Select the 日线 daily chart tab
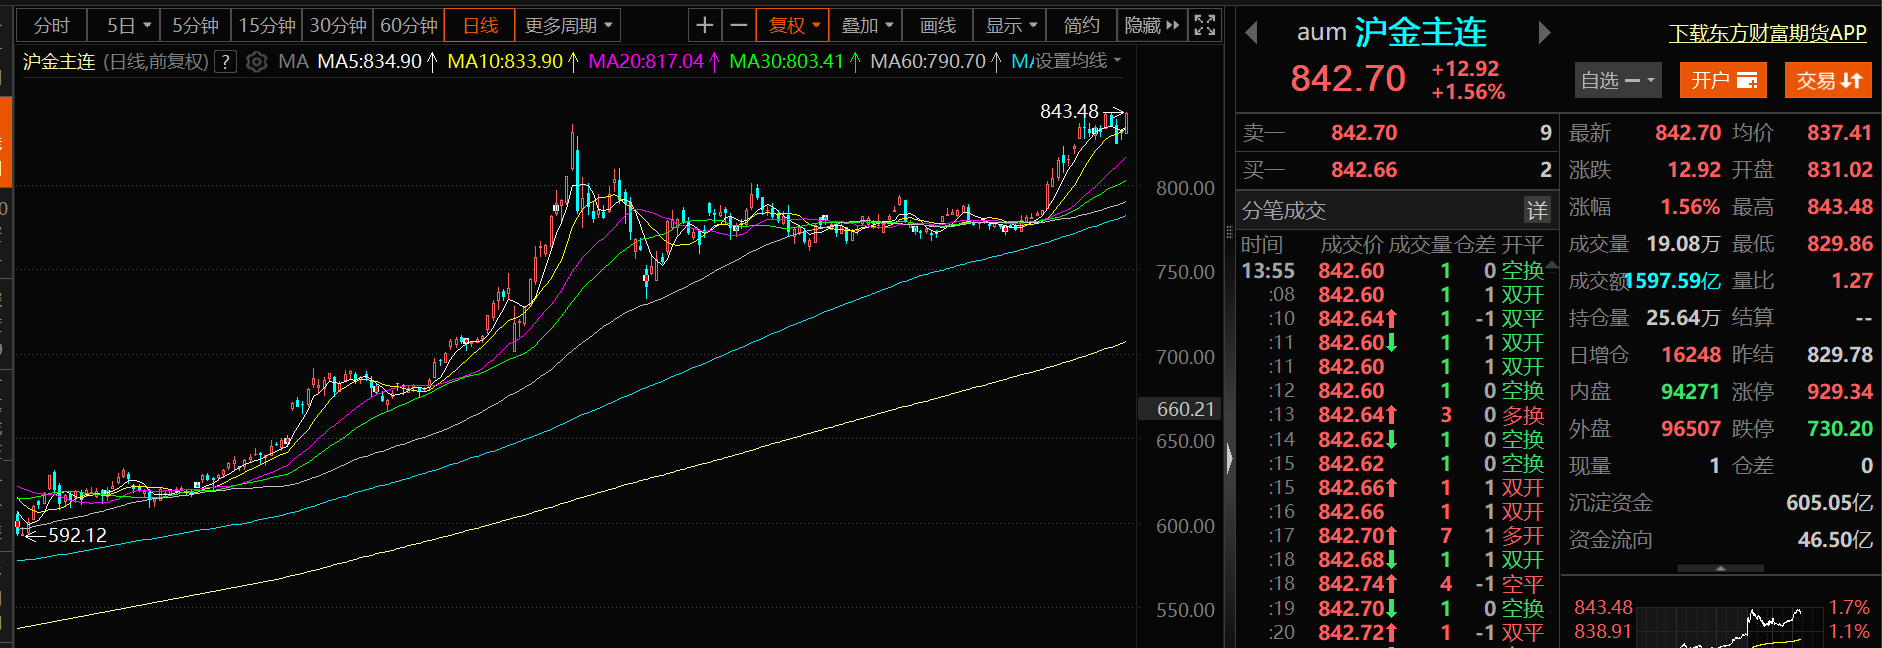The height and width of the screenshot is (648, 1882). pyautogui.click(x=480, y=25)
